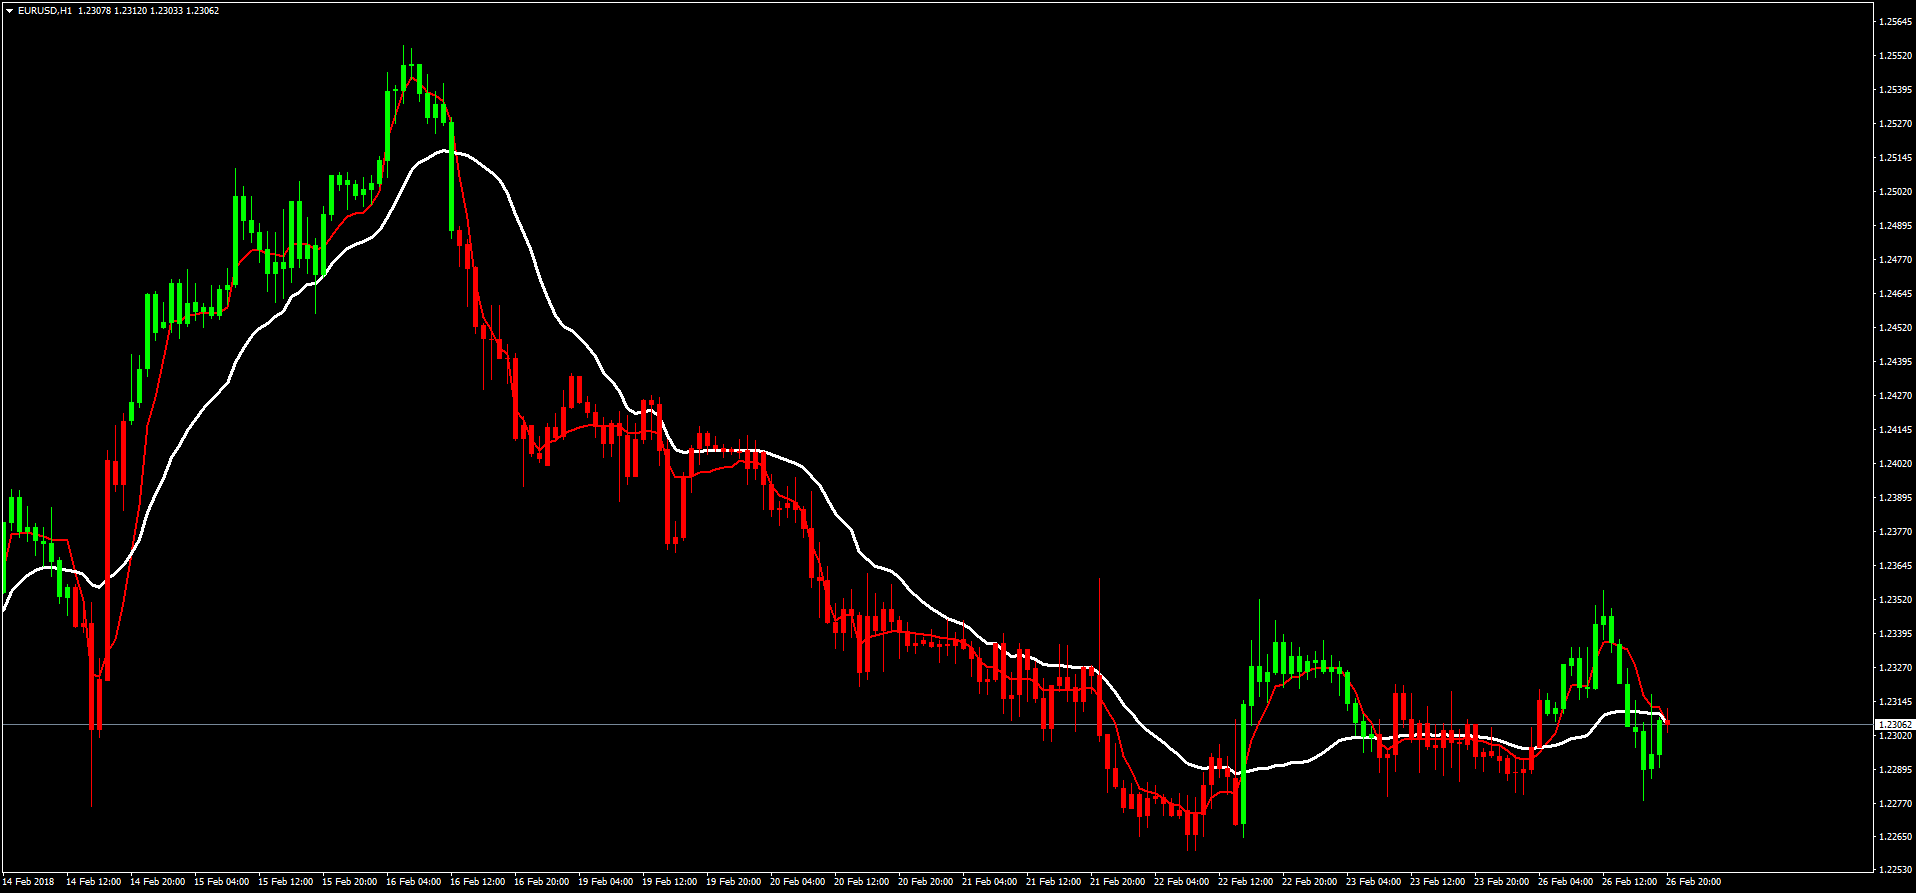Image resolution: width=1916 pixels, height=893 pixels.
Task: Click the 26 Feb 04:00 time label
Action: point(1565,882)
